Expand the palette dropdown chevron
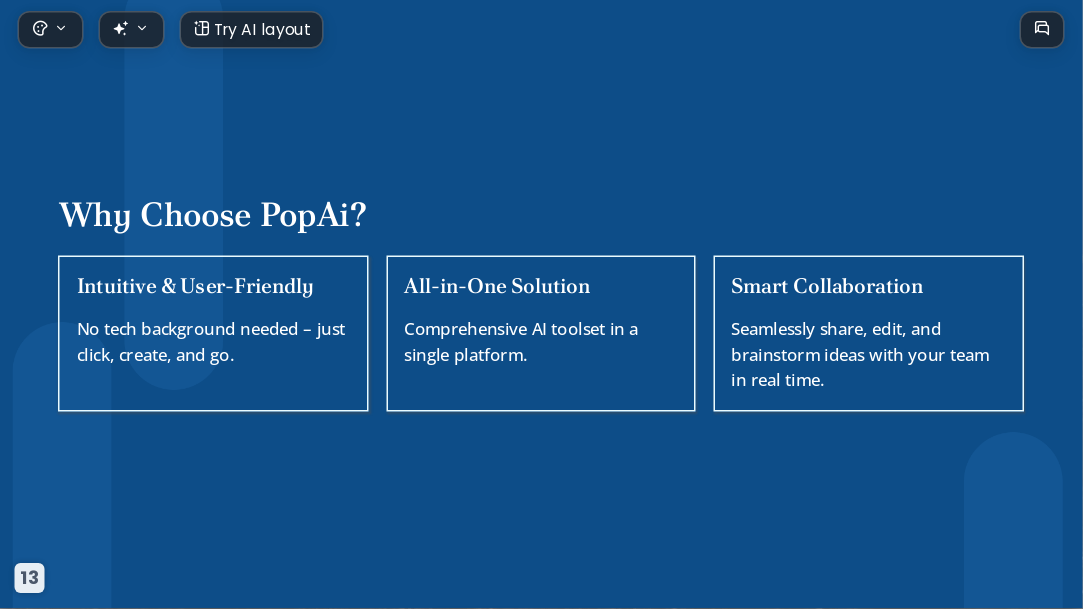The width and height of the screenshot is (1083, 609). pos(61,28)
